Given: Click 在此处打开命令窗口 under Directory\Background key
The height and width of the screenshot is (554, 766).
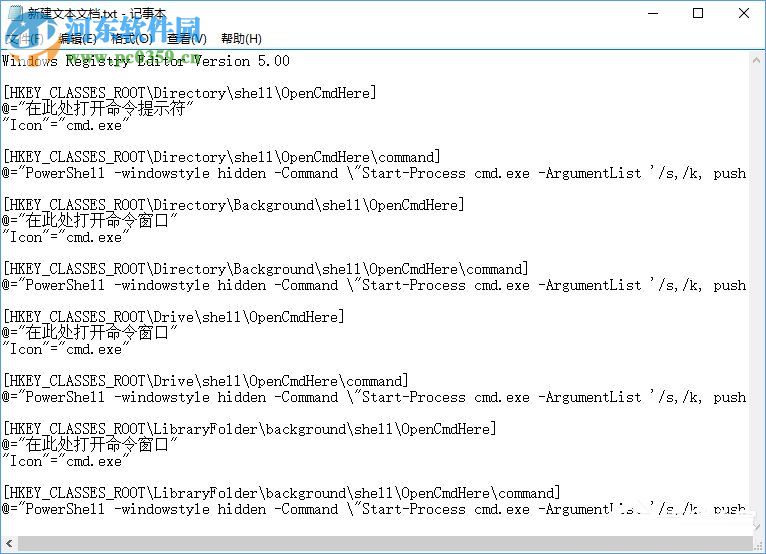Looking at the screenshot, I should tap(89, 220).
